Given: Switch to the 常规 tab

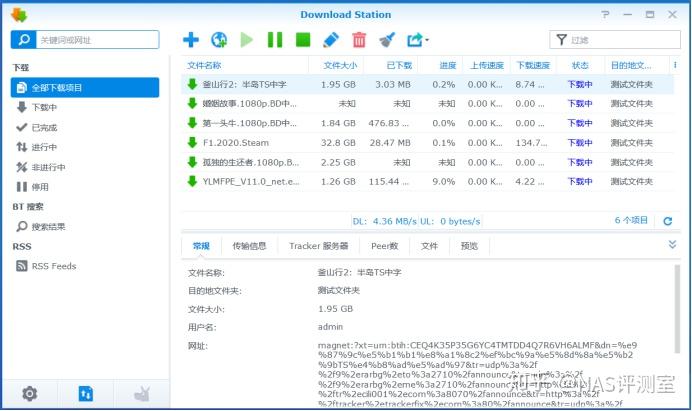Looking at the screenshot, I should coord(201,246).
